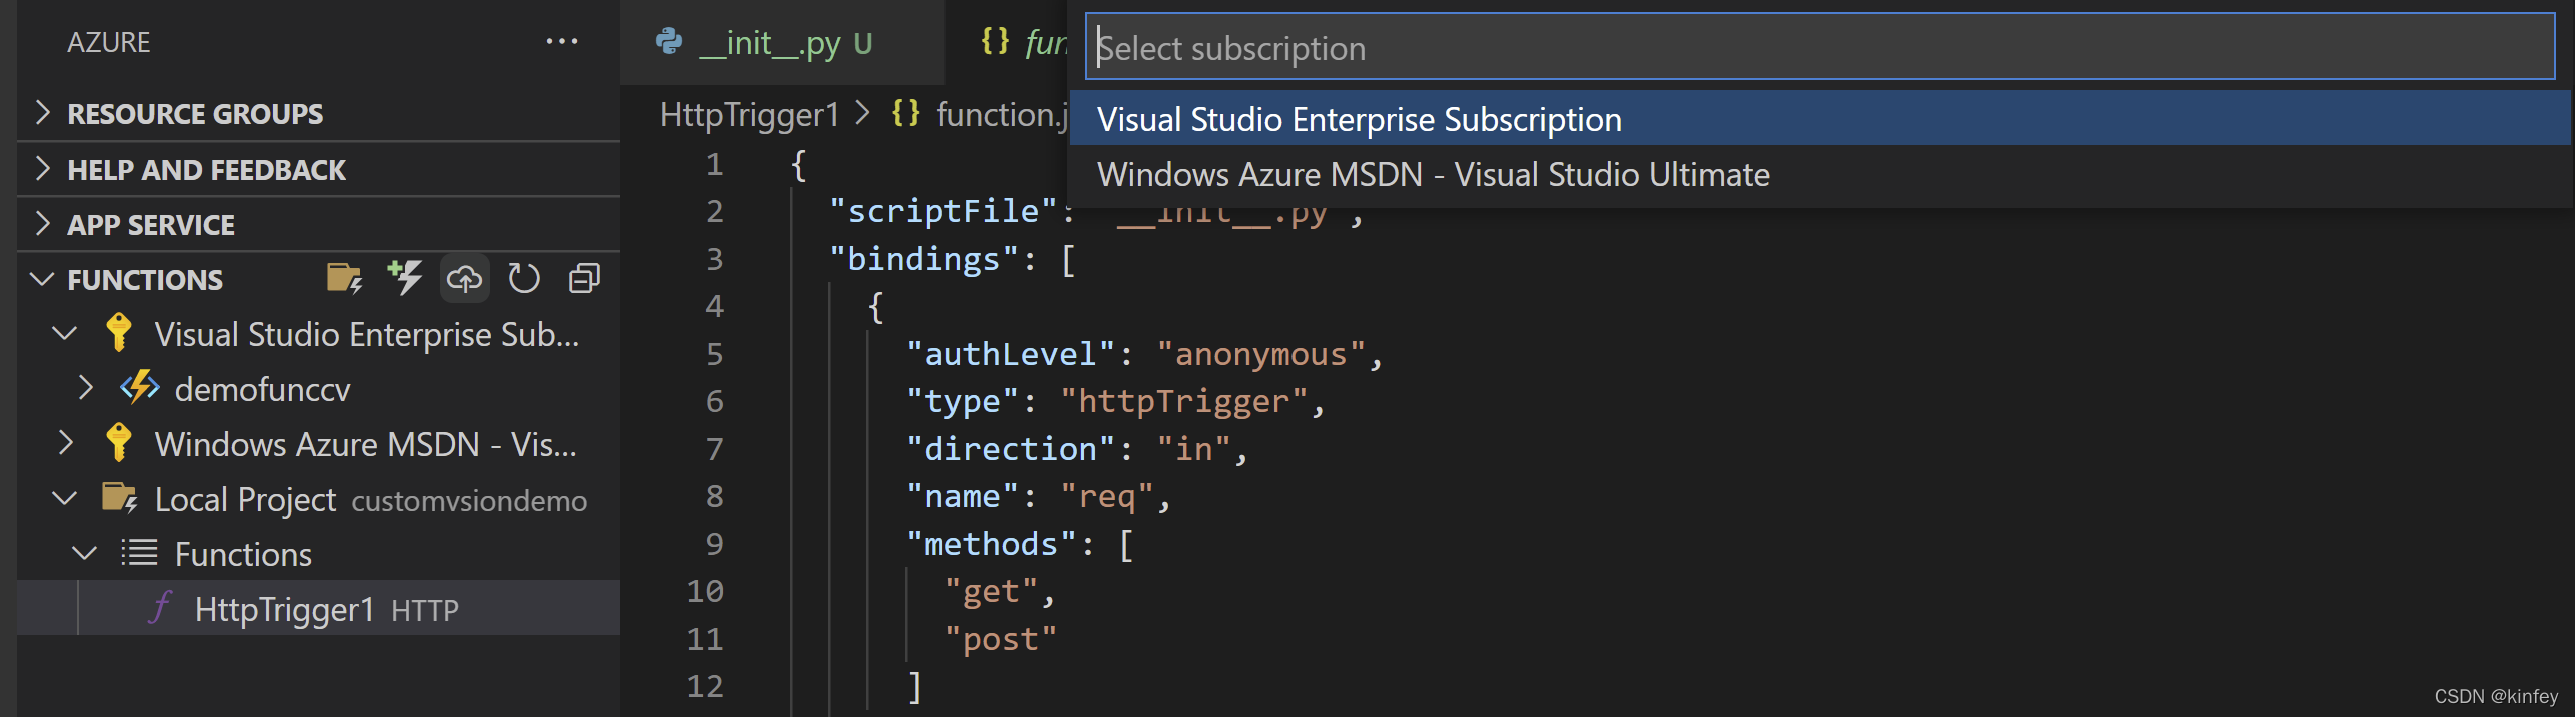
Task: Click the HttpTrigger1 function f icon
Action: (161, 607)
